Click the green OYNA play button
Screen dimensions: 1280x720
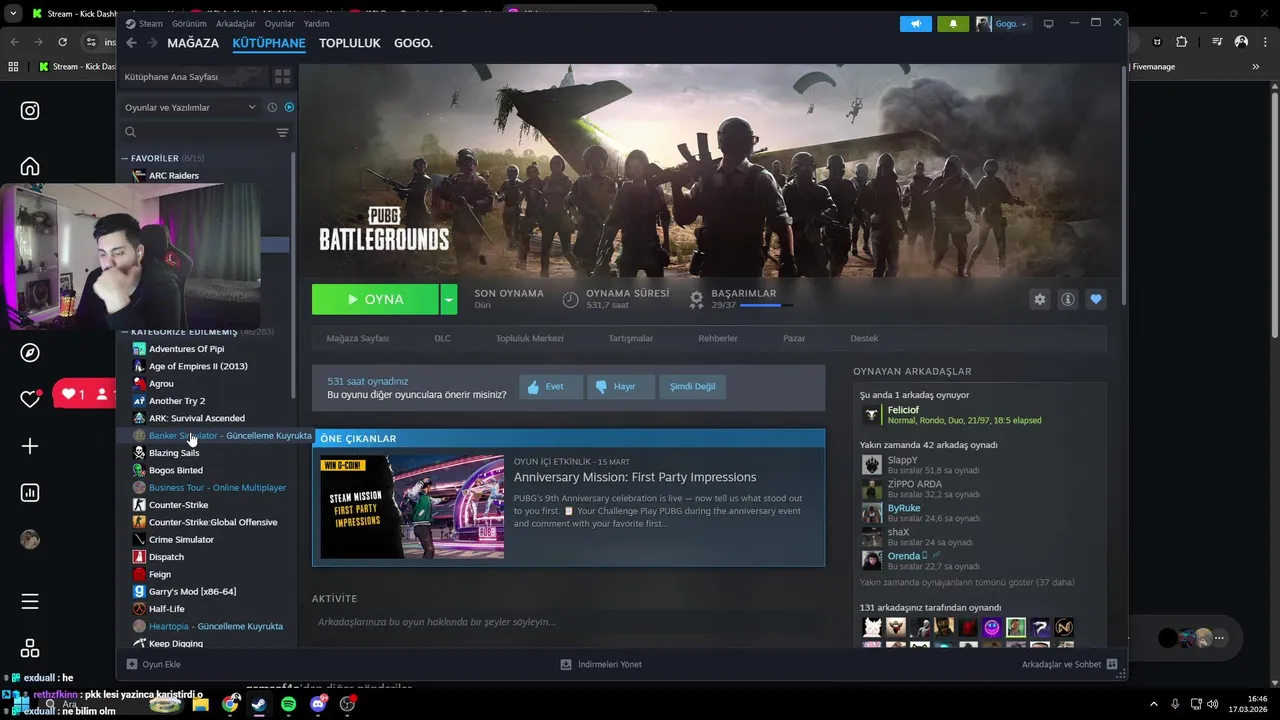[x=375, y=299]
